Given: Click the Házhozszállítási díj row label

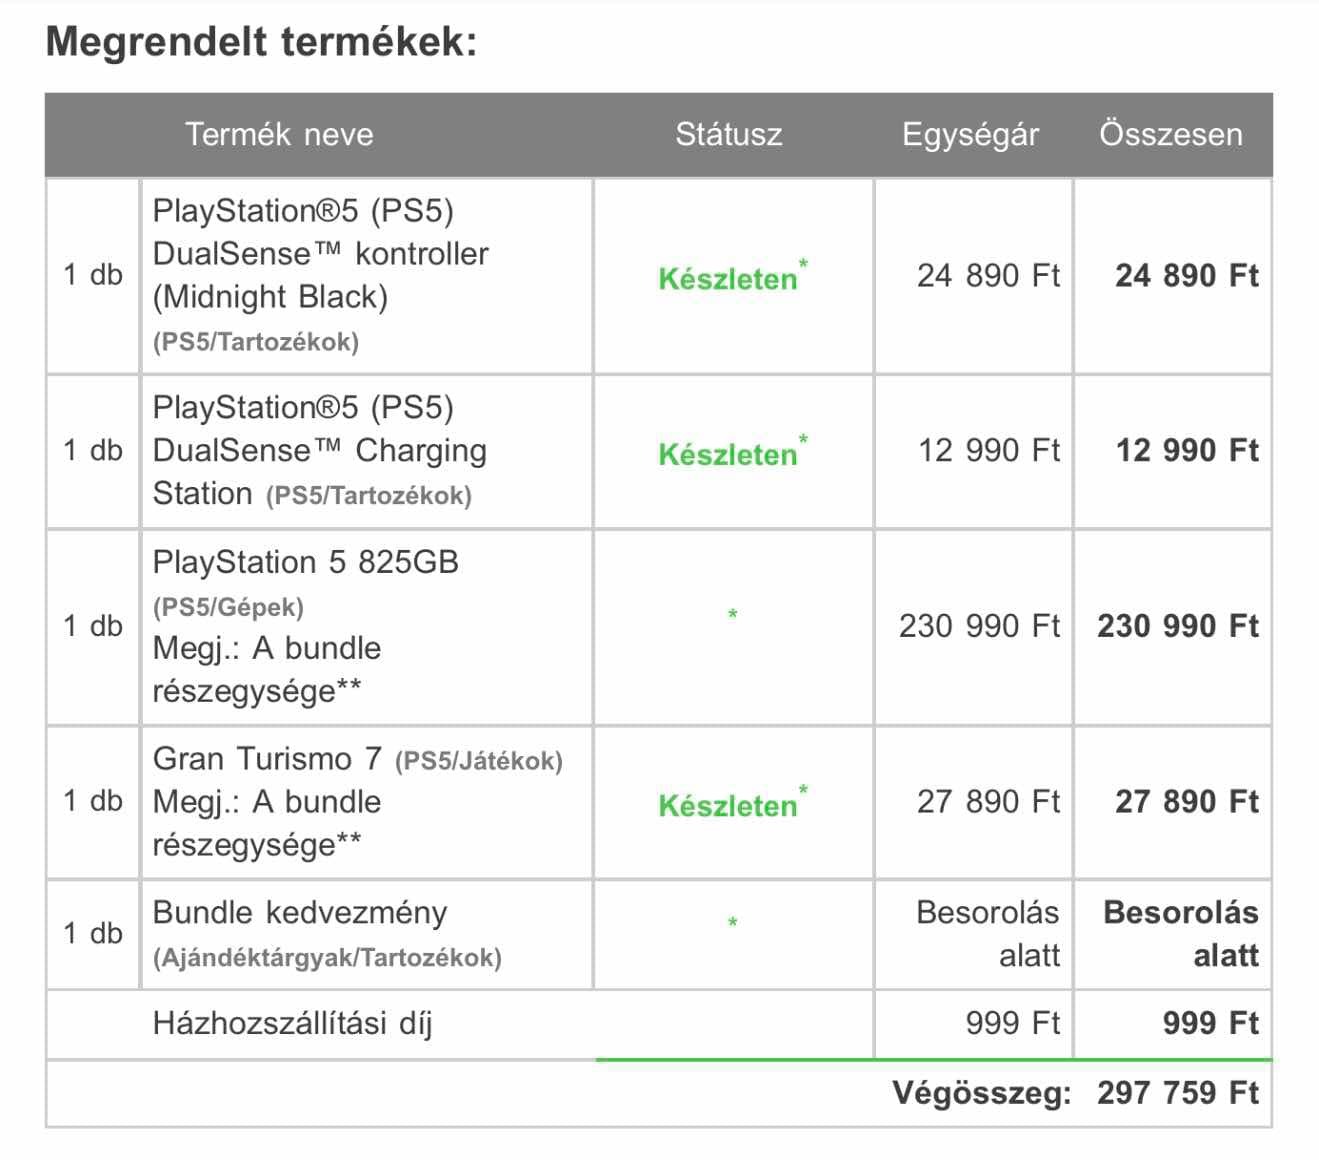Looking at the screenshot, I should click(292, 1024).
